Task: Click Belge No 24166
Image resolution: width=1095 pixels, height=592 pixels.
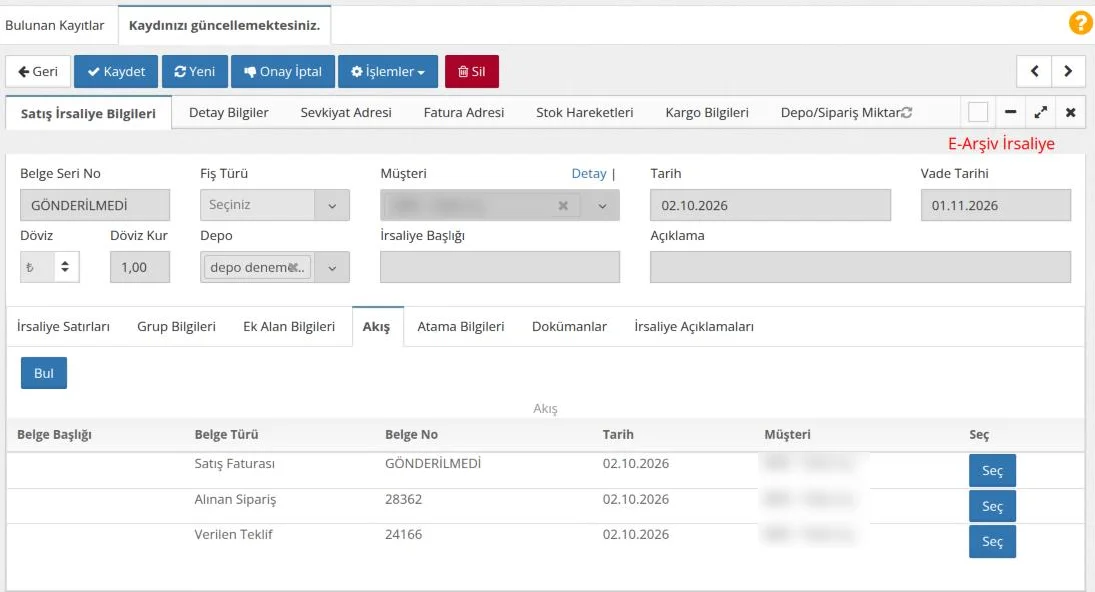Action: point(403,534)
